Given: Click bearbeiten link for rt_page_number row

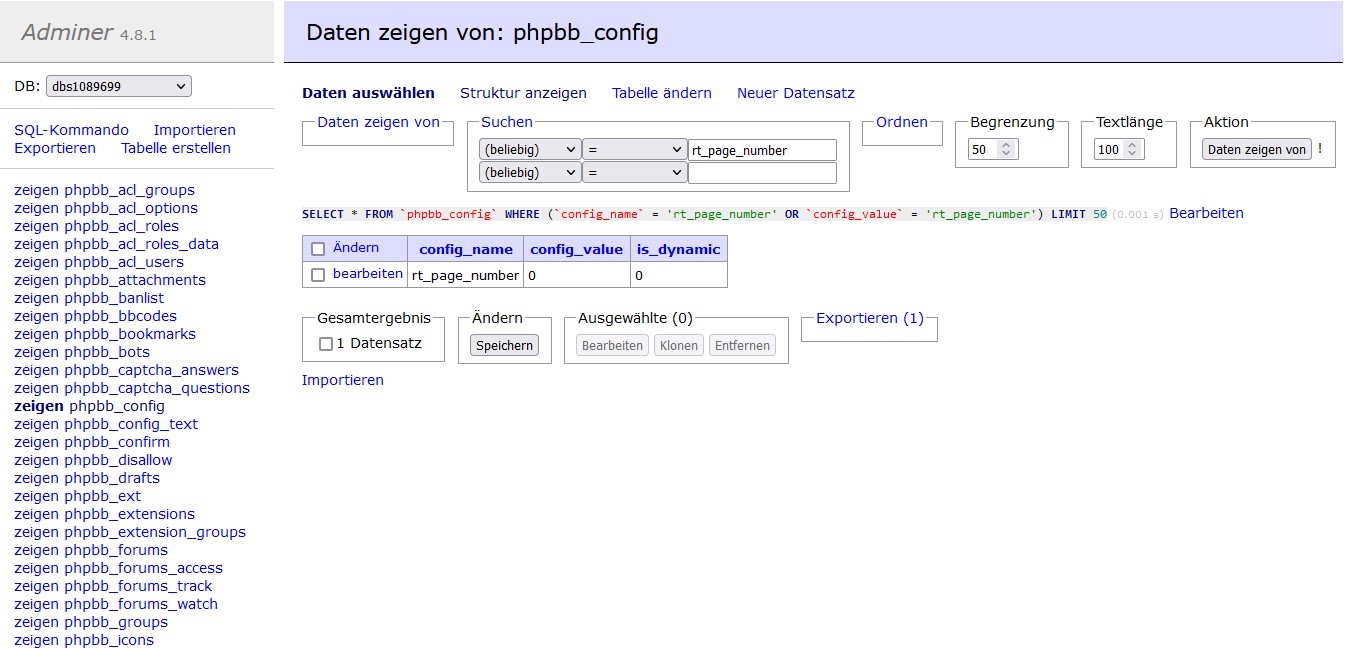Looking at the screenshot, I should [x=367, y=274].
